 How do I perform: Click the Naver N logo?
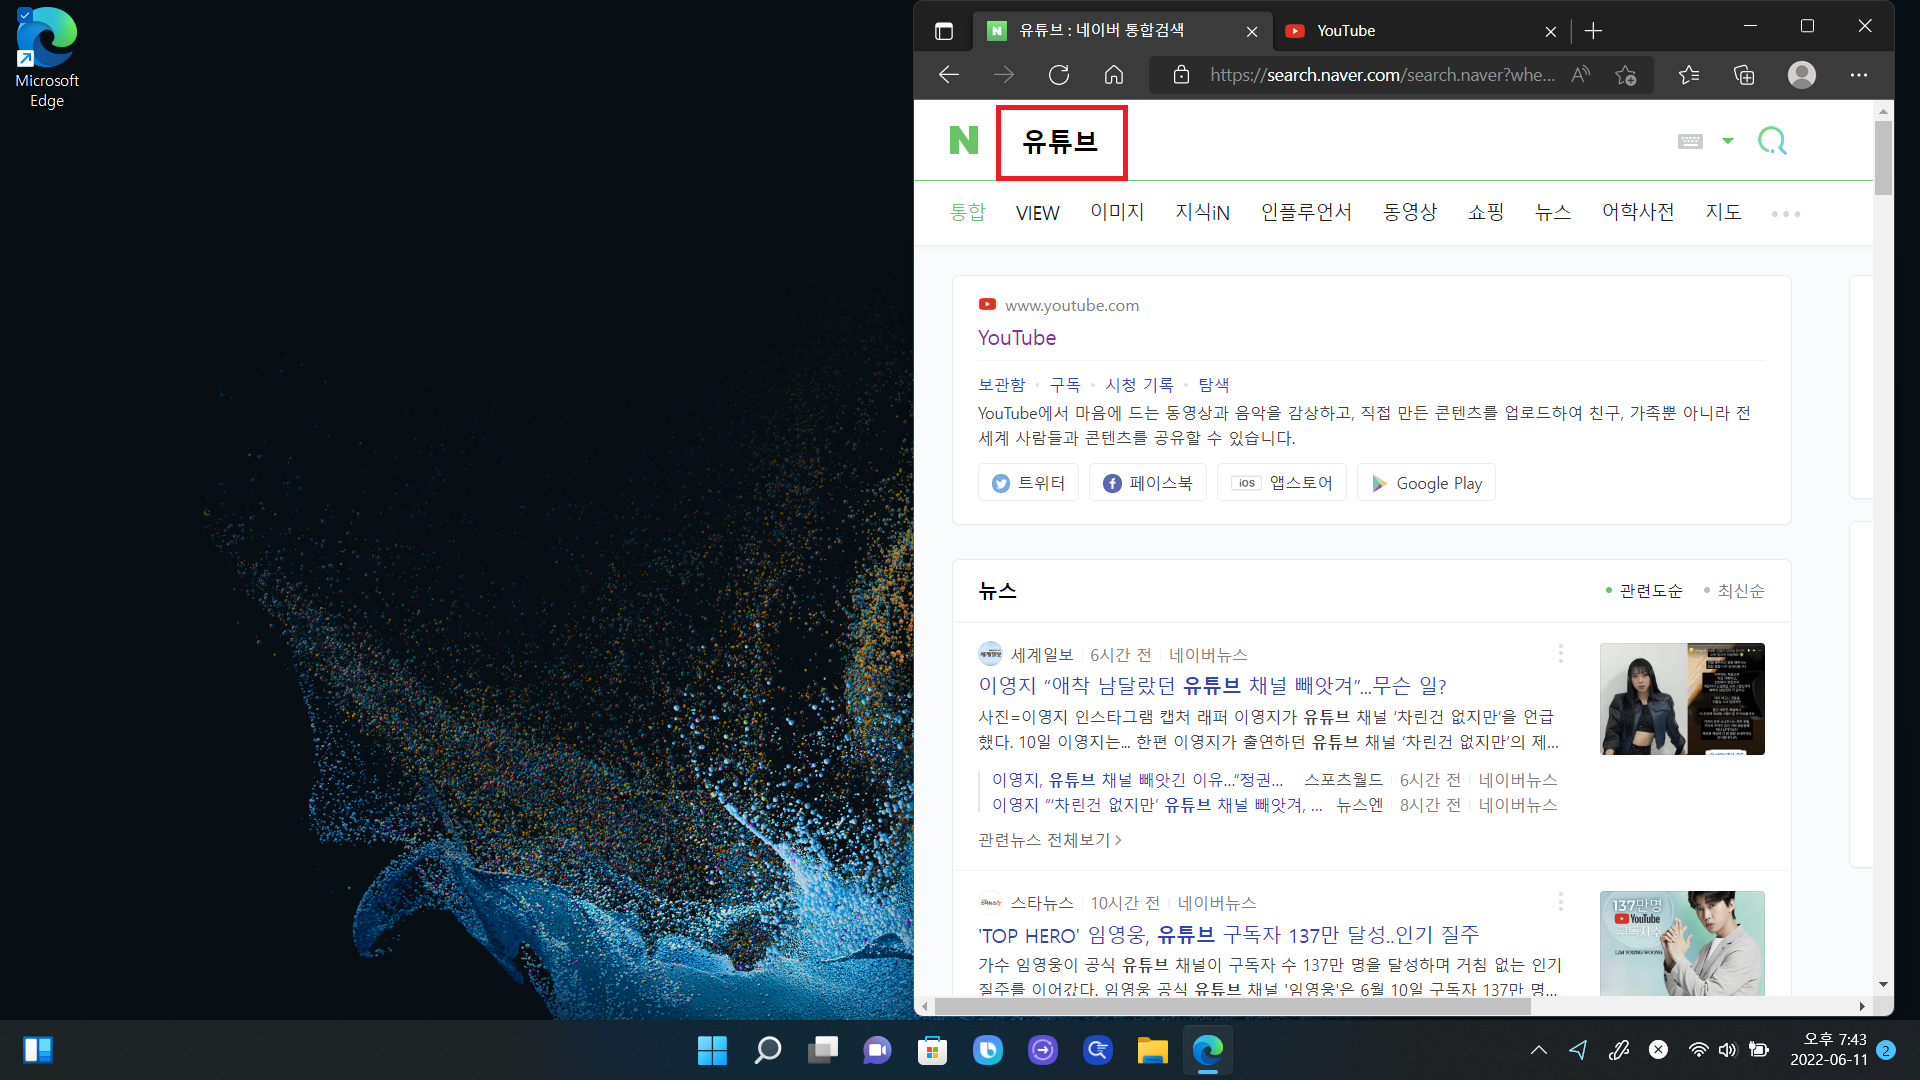[963, 141]
